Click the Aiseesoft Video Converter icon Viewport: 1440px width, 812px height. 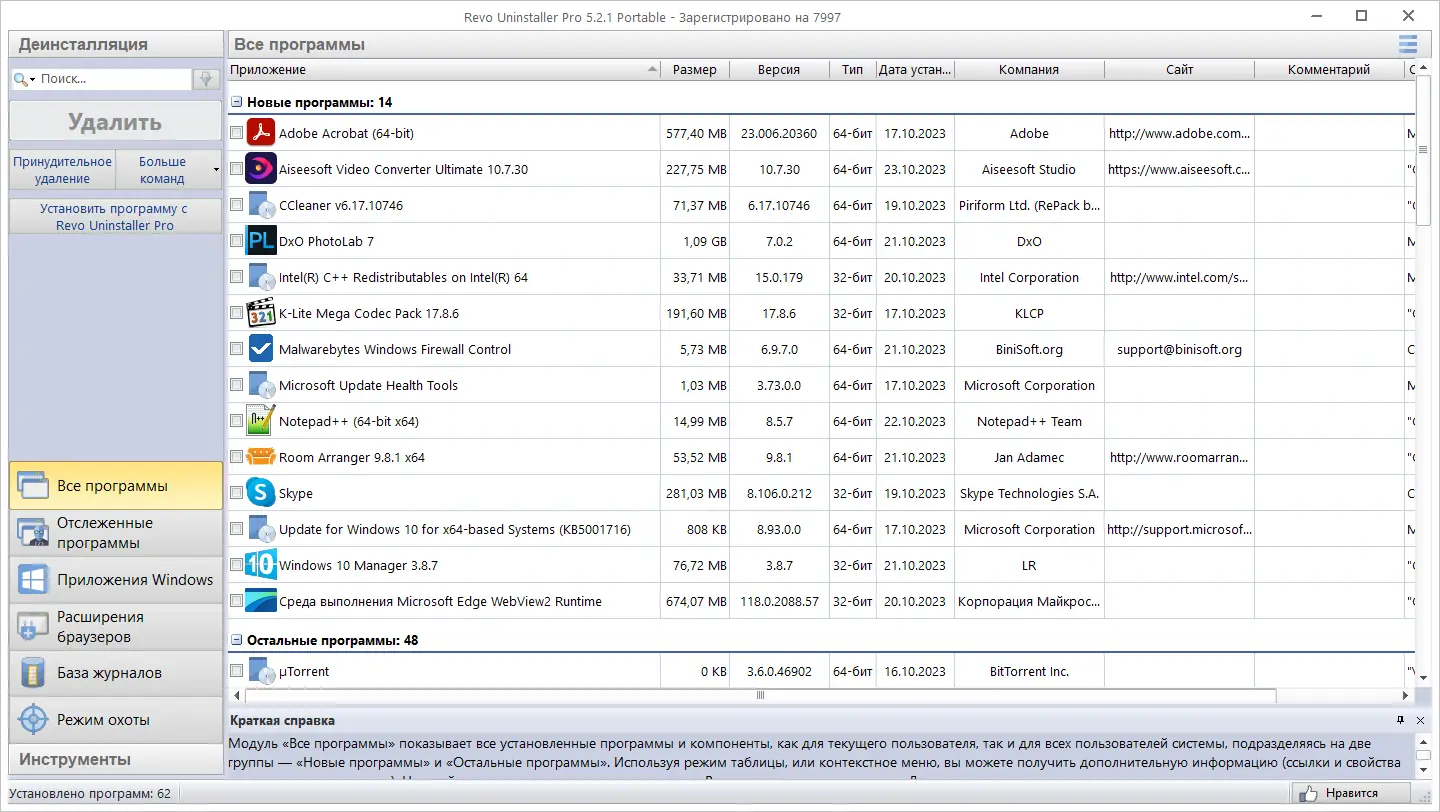(x=261, y=169)
